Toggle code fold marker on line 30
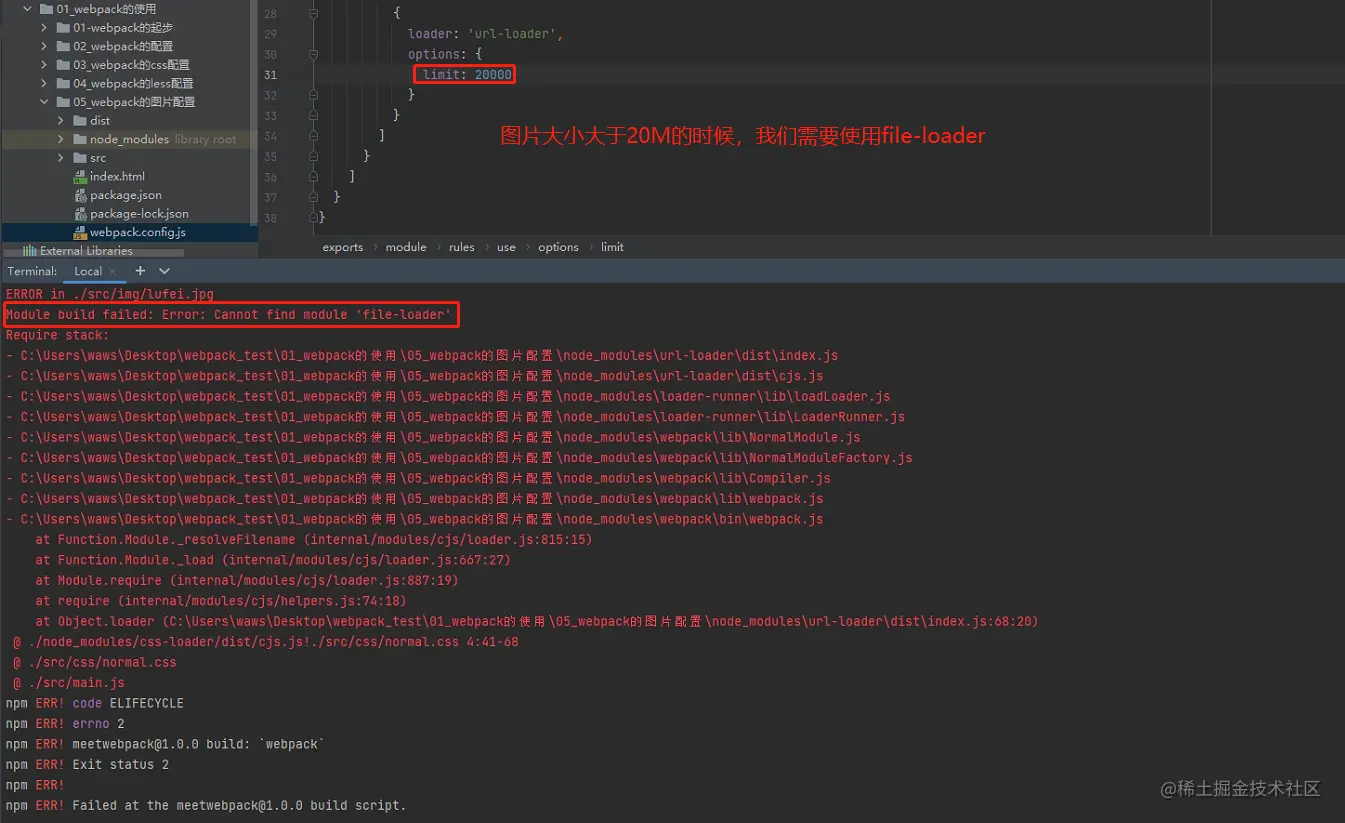The width and height of the screenshot is (1345, 823). pos(313,54)
